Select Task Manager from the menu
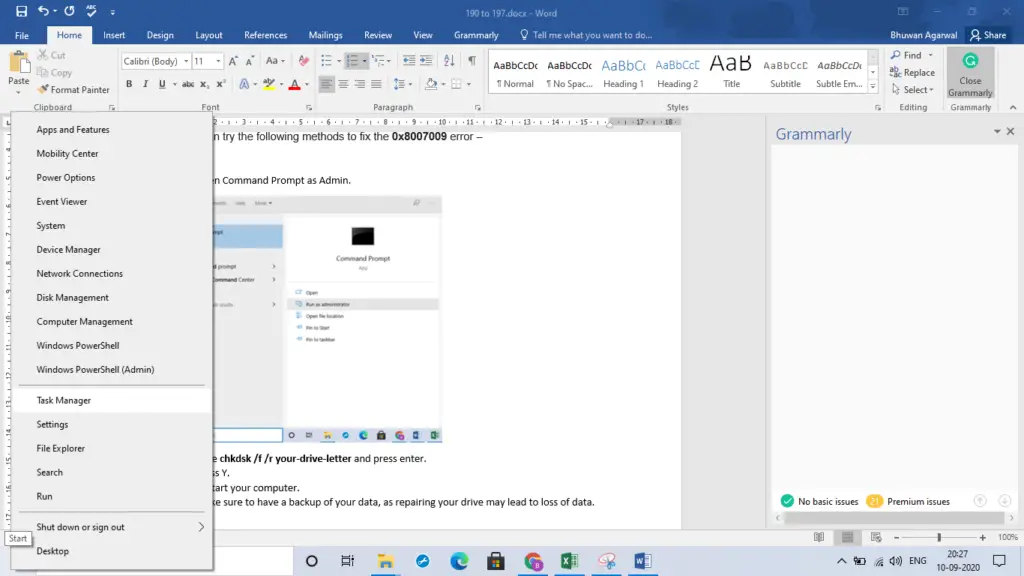The image size is (1024, 576). coord(112,400)
